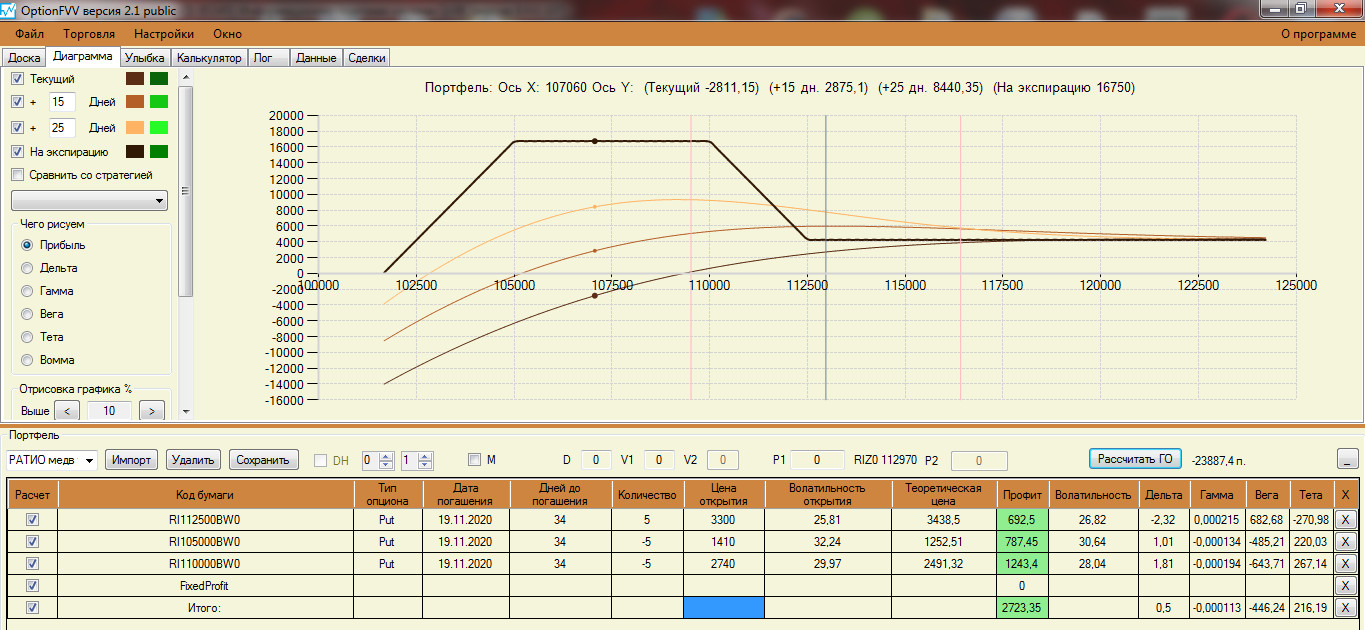Toggle calculation checkbox for RI105000BW0
Image resolution: width=1365 pixels, height=630 pixels.
(x=33, y=542)
